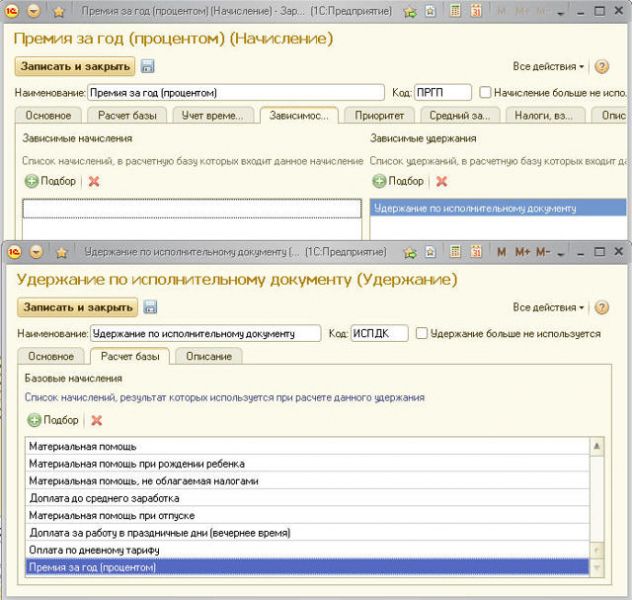This screenshot has width=632, height=600.
Task: Switch to Основное tab in Премия за год window
Action: pos(48,116)
